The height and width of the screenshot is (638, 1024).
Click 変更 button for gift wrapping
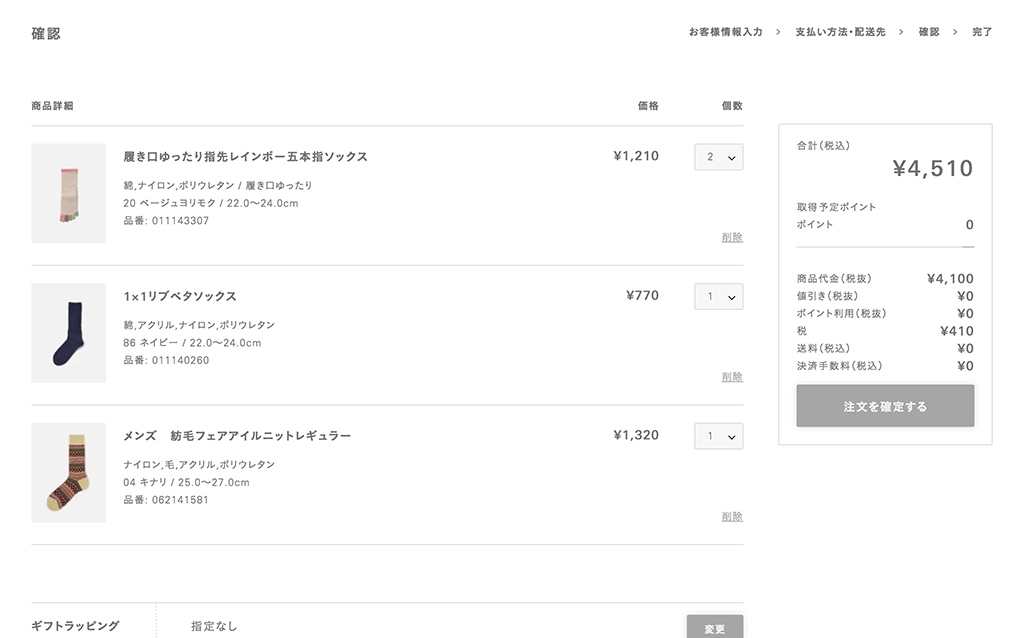[x=714, y=628]
